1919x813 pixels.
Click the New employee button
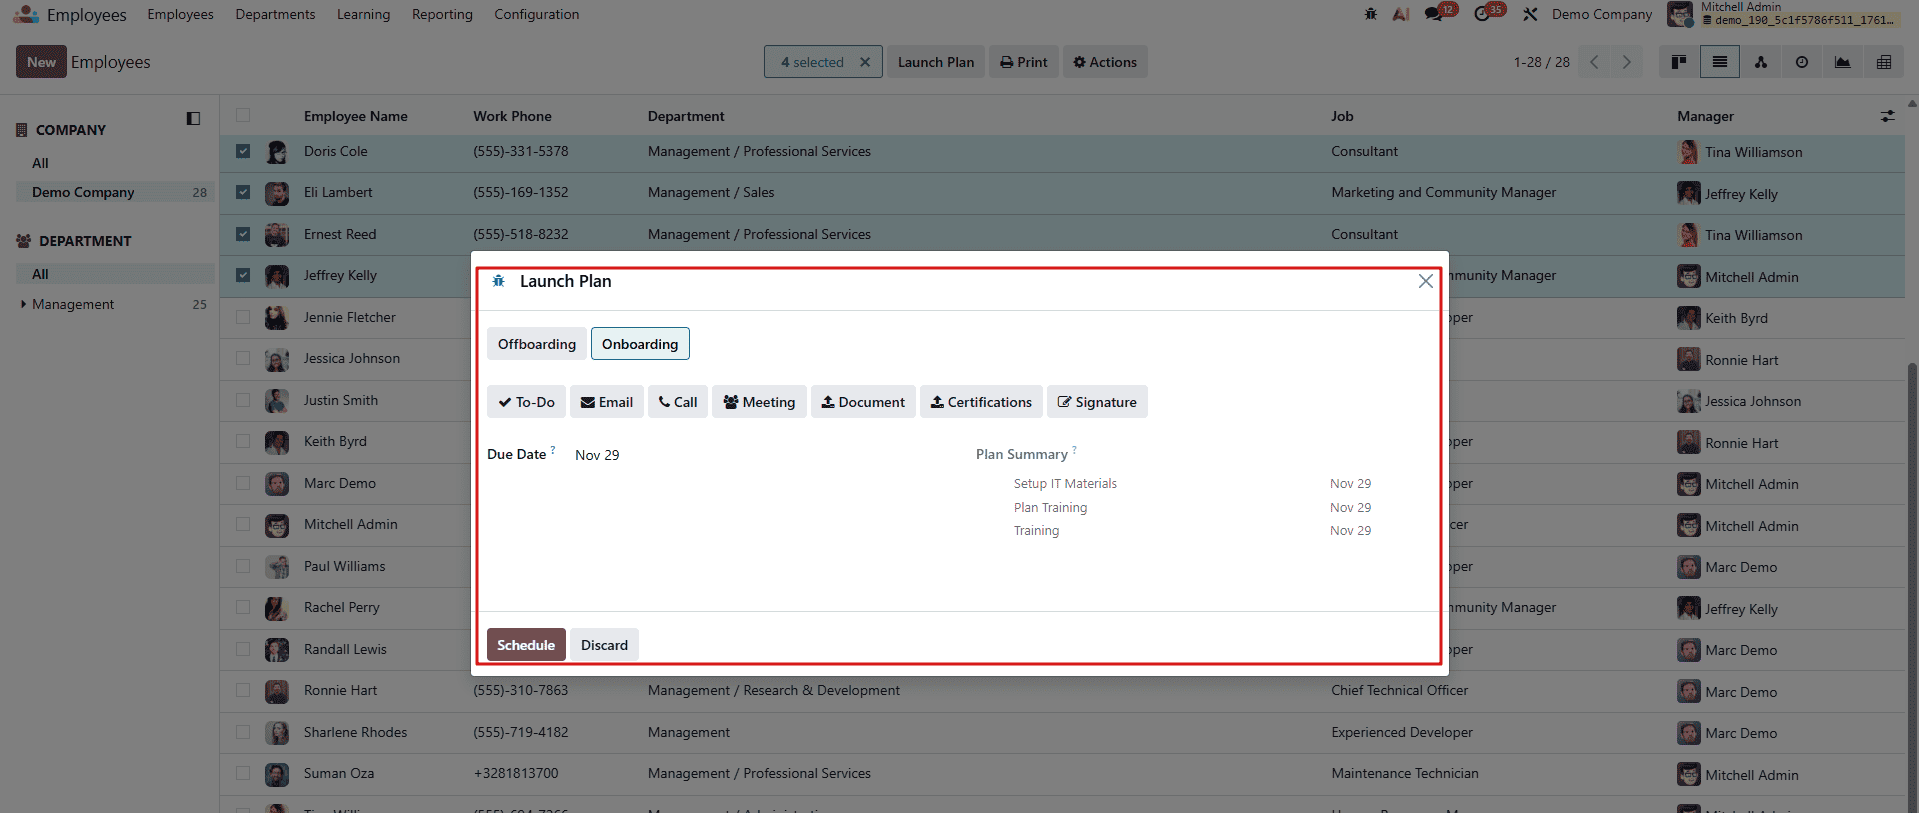pyautogui.click(x=41, y=62)
